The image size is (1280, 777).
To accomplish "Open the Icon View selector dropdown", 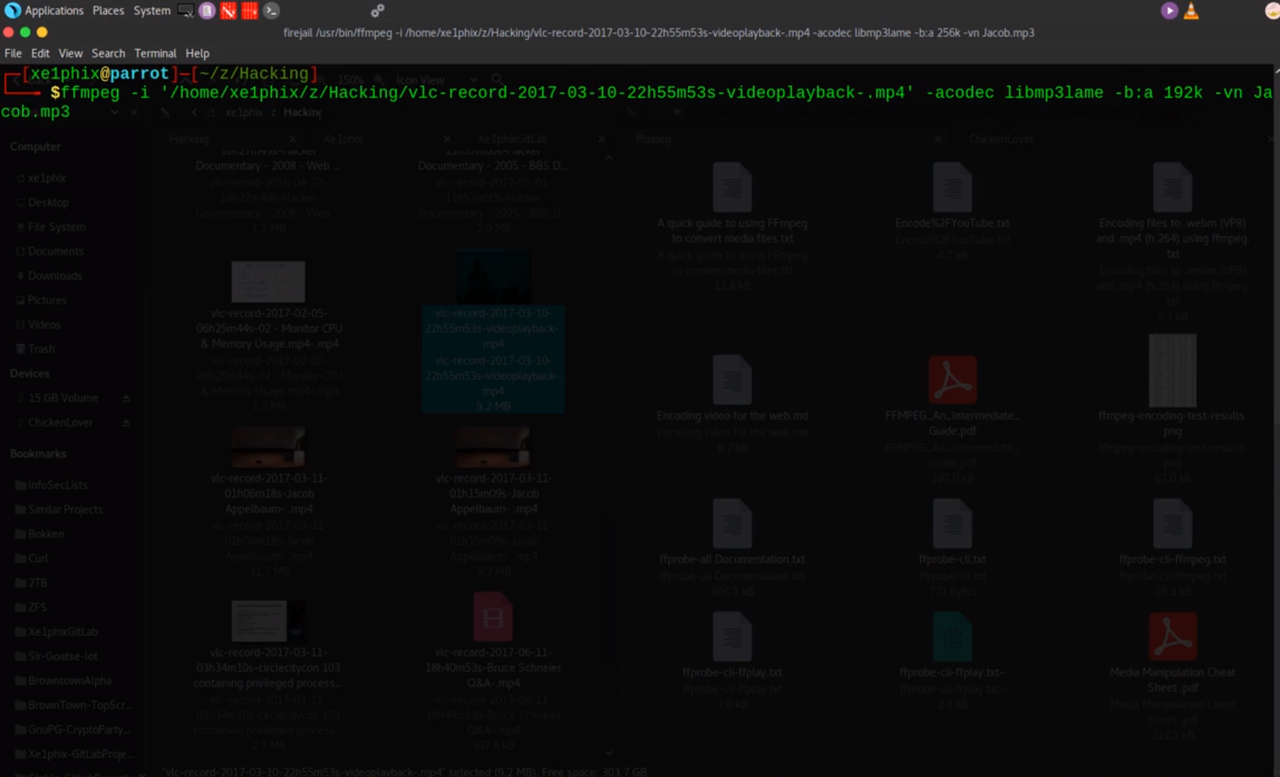I will 474,79.
